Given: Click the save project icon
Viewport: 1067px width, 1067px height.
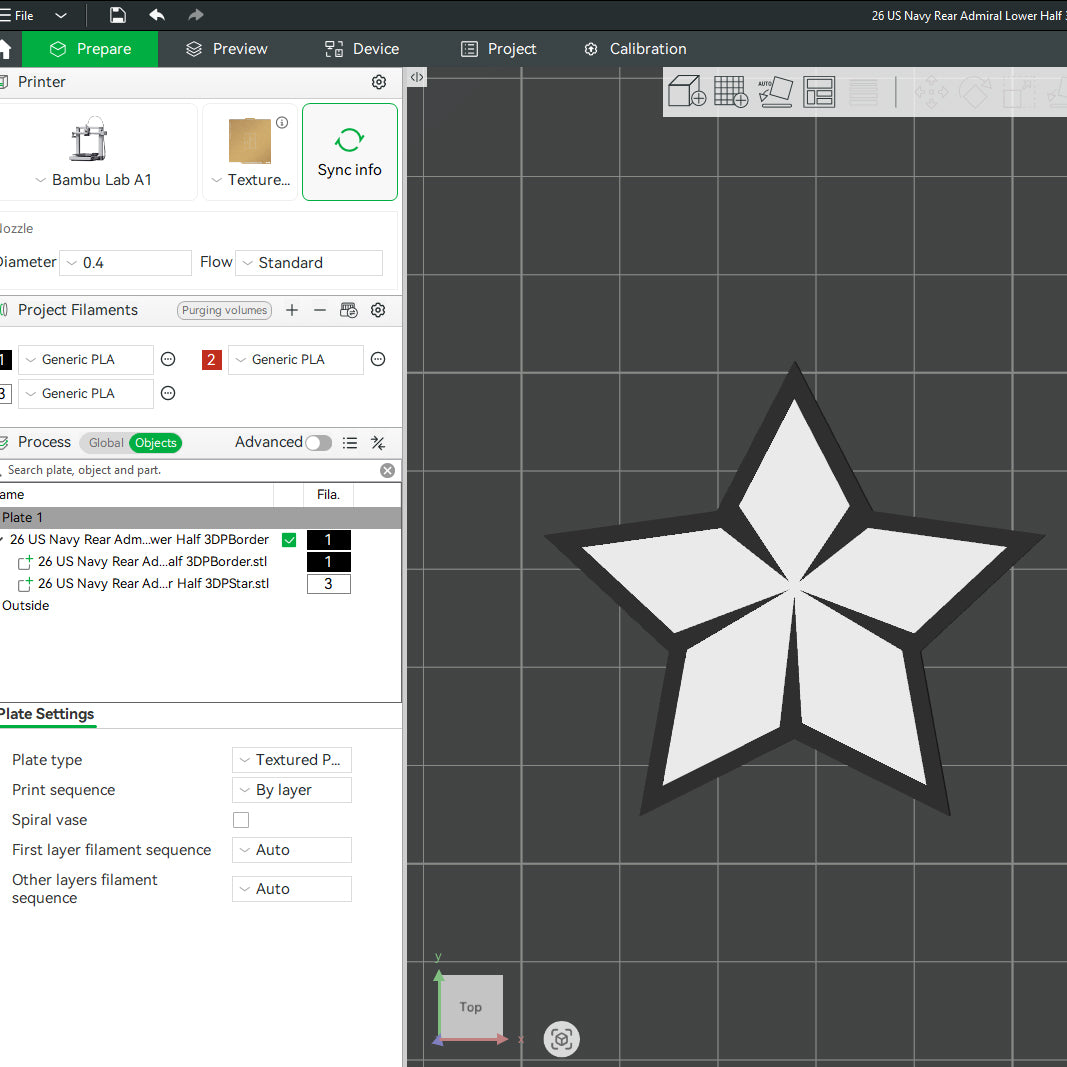Looking at the screenshot, I should click(118, 15).
